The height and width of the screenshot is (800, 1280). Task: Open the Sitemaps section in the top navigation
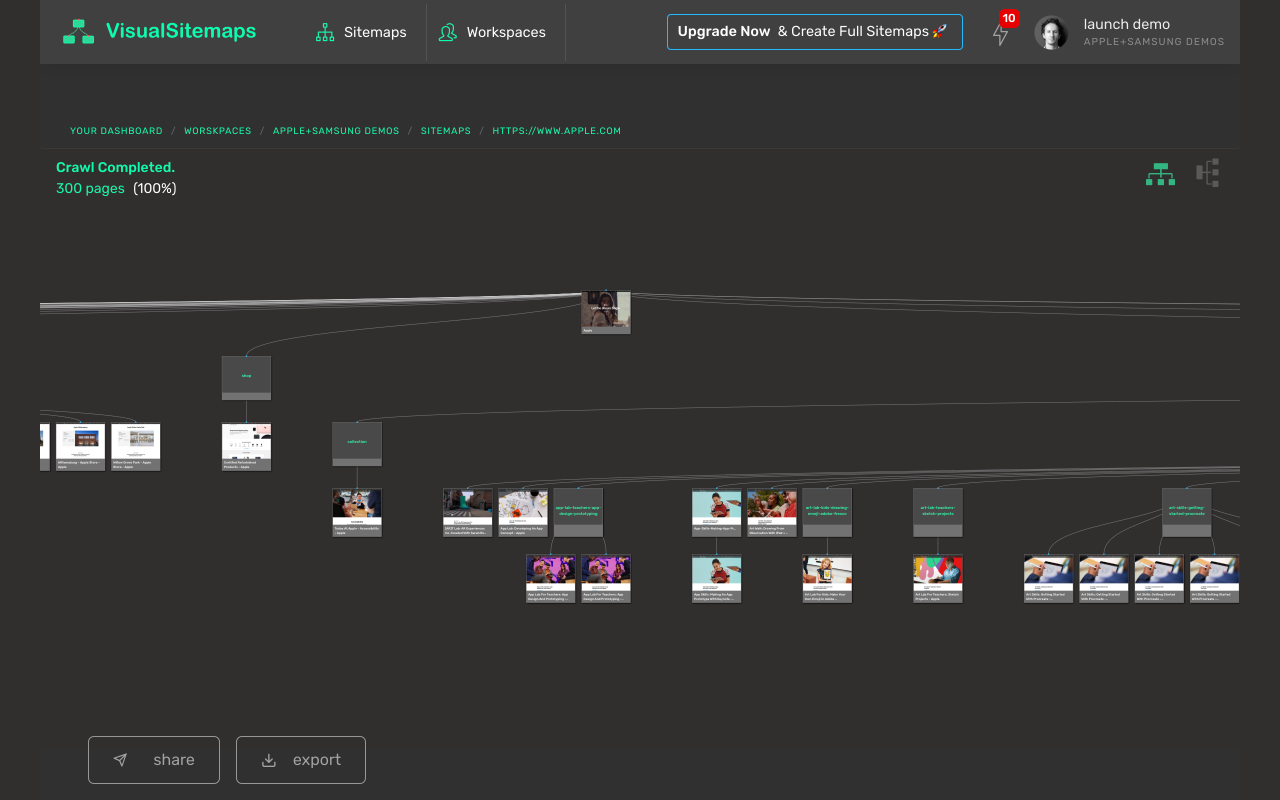pyautogui.click(x=374, y=32)
